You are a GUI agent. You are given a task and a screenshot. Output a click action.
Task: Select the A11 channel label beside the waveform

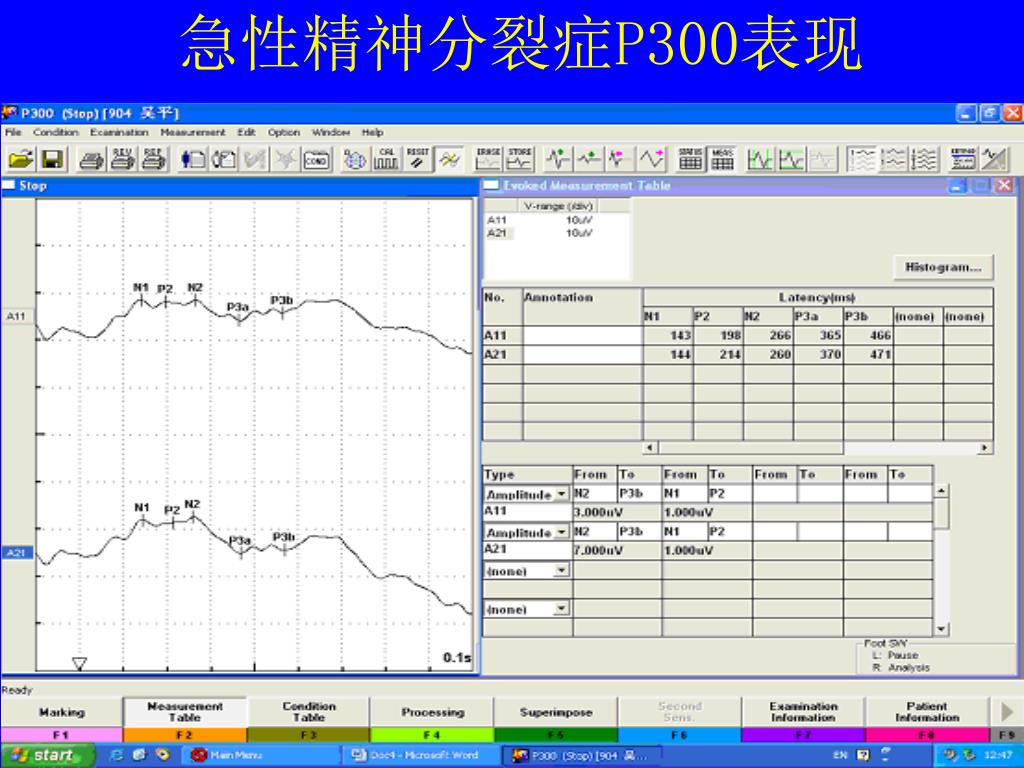pyautogui.click(x=16, y=317)
